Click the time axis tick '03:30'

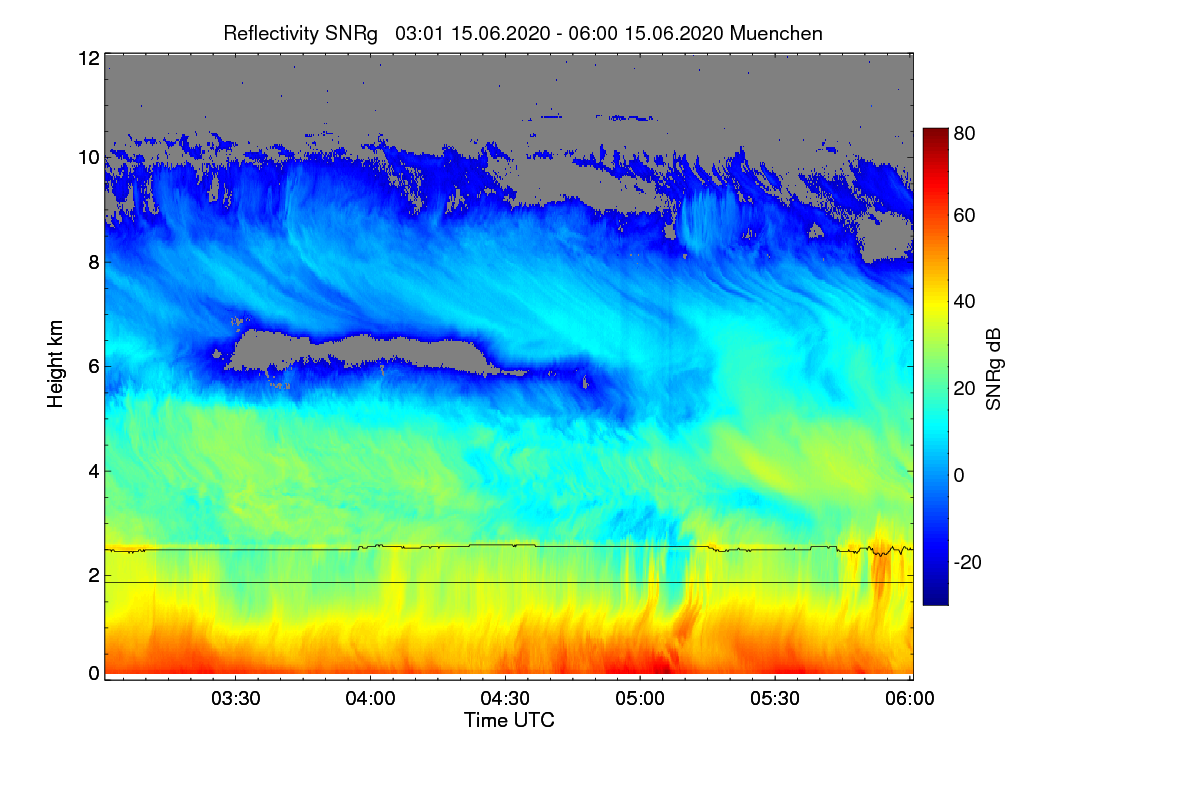[x=236, y=700]
